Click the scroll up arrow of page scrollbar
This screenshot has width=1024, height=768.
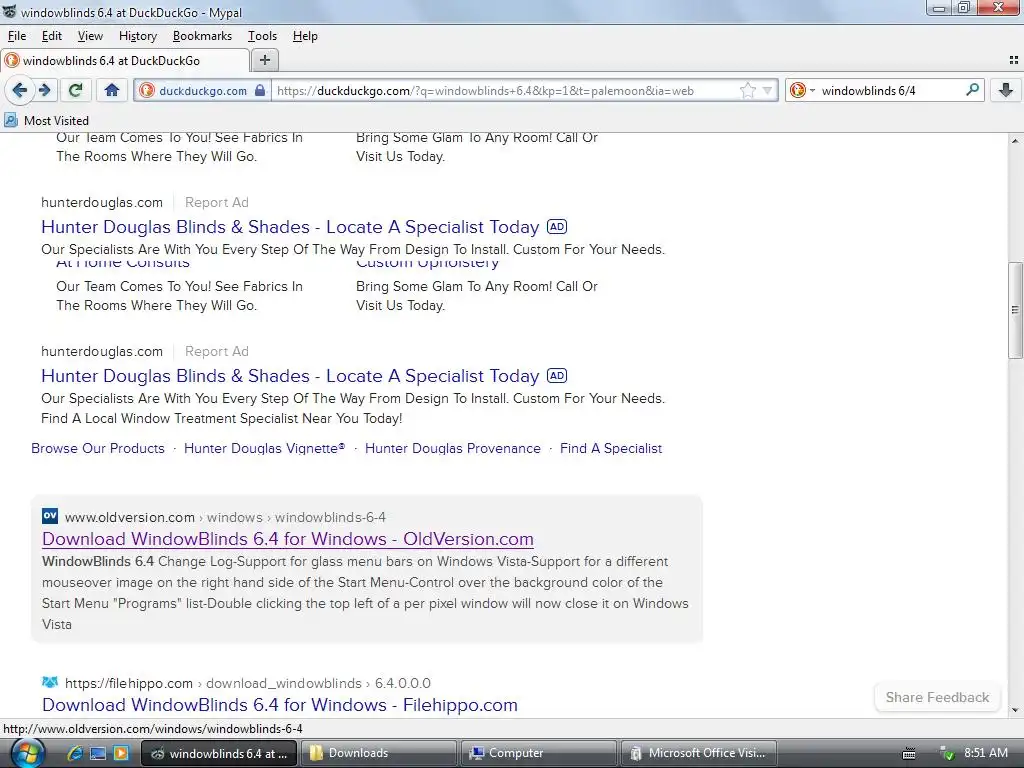point(1015,140)
